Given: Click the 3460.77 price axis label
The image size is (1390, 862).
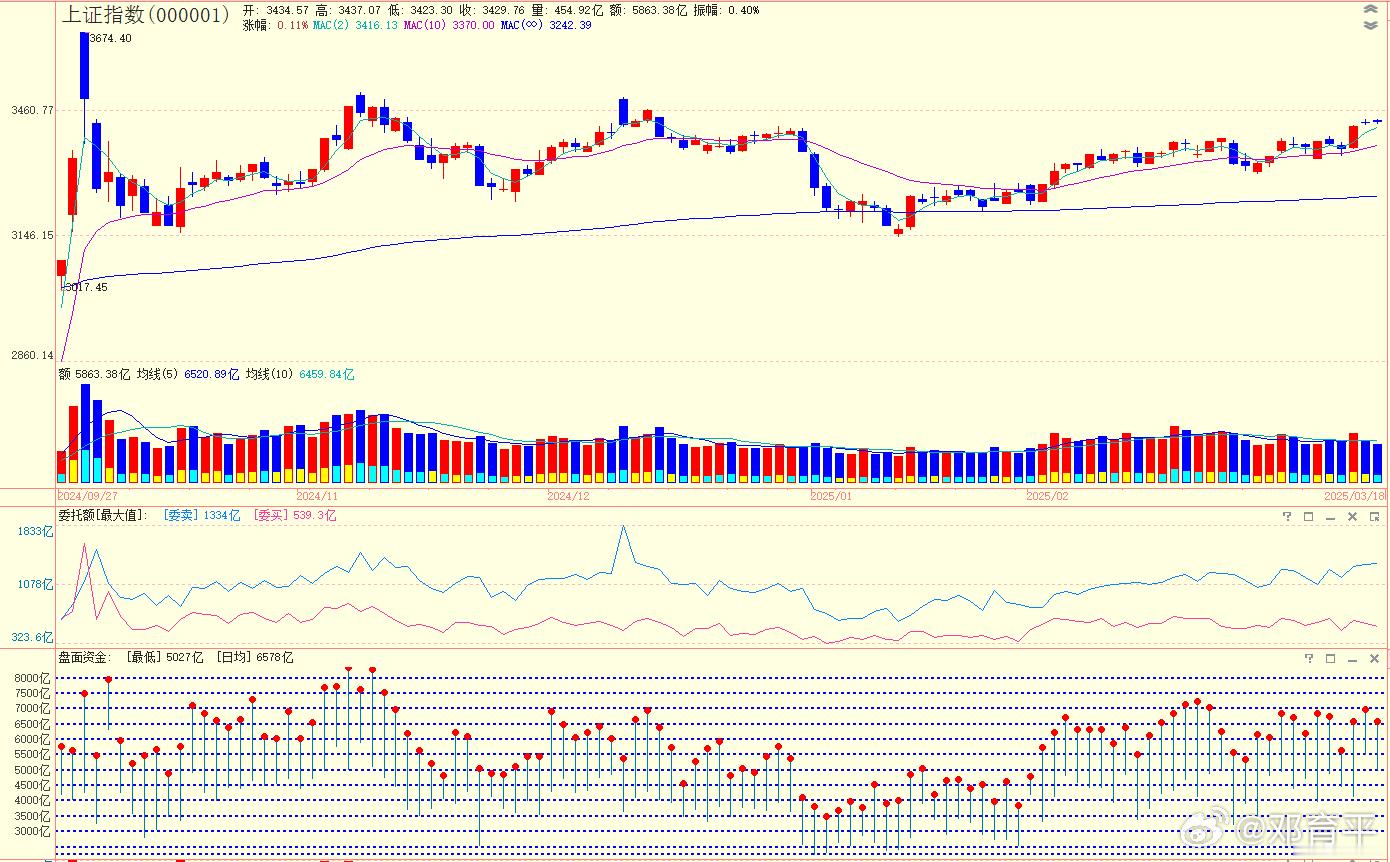Looking at the screenshot, I should [34, 110].
